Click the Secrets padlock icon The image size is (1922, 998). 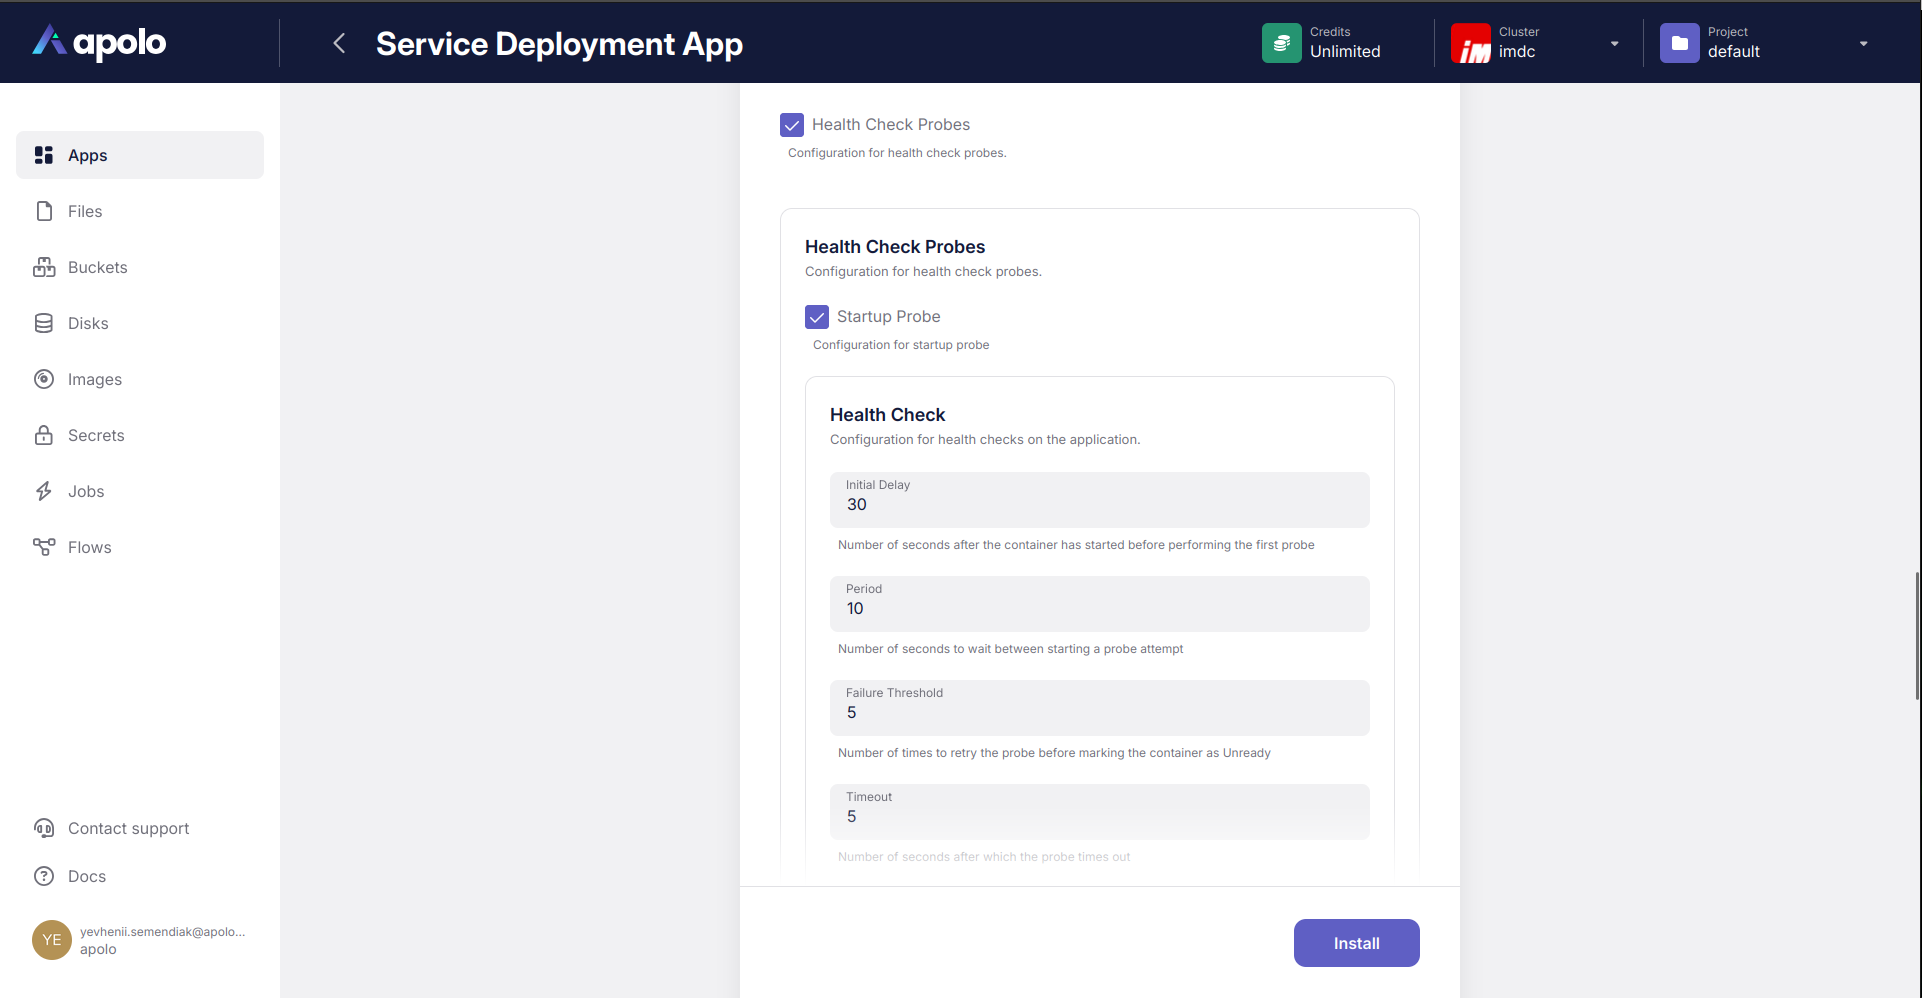click(44, 435)
